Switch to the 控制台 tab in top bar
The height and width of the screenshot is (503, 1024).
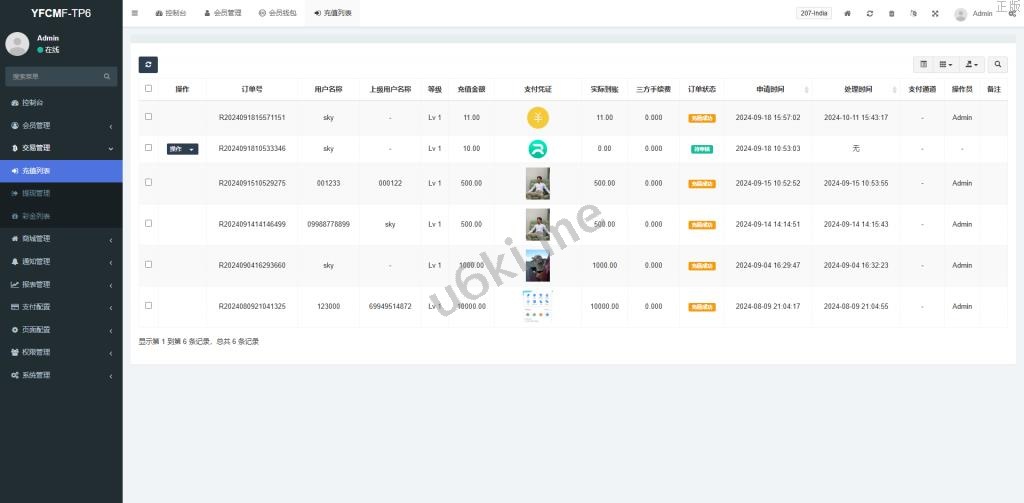[x=171, y=14]
